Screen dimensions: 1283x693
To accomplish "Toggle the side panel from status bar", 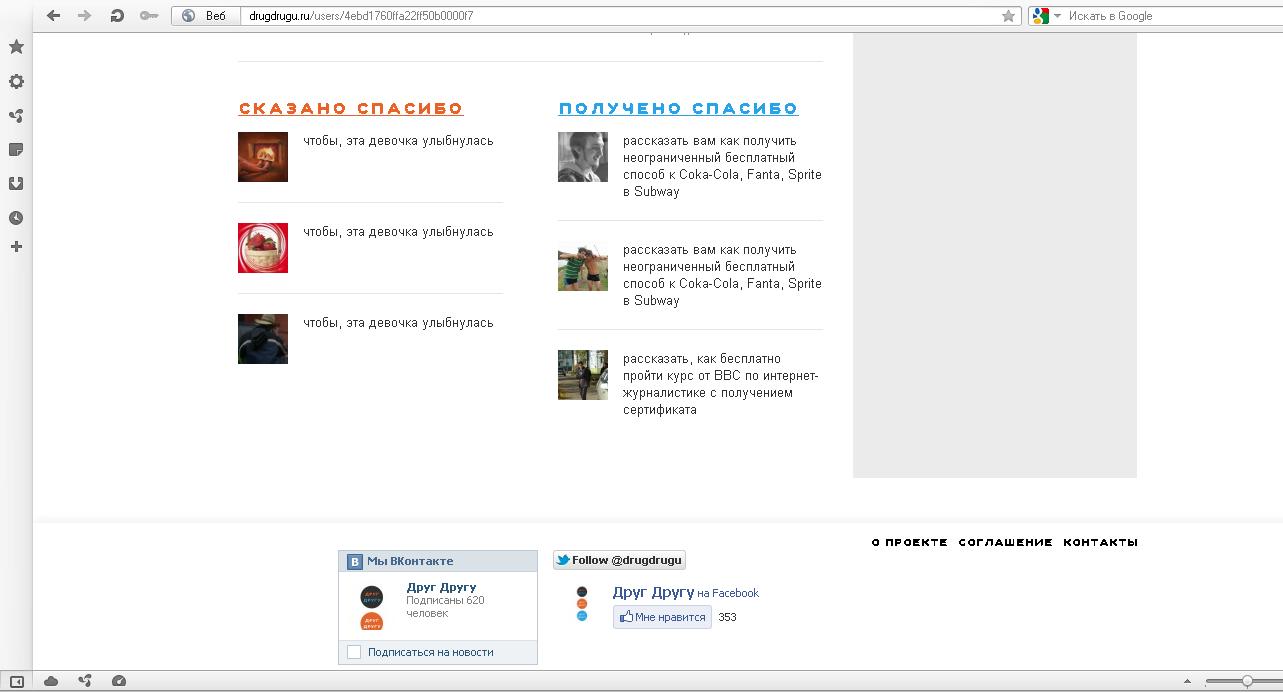I will [x=16, y=681].
